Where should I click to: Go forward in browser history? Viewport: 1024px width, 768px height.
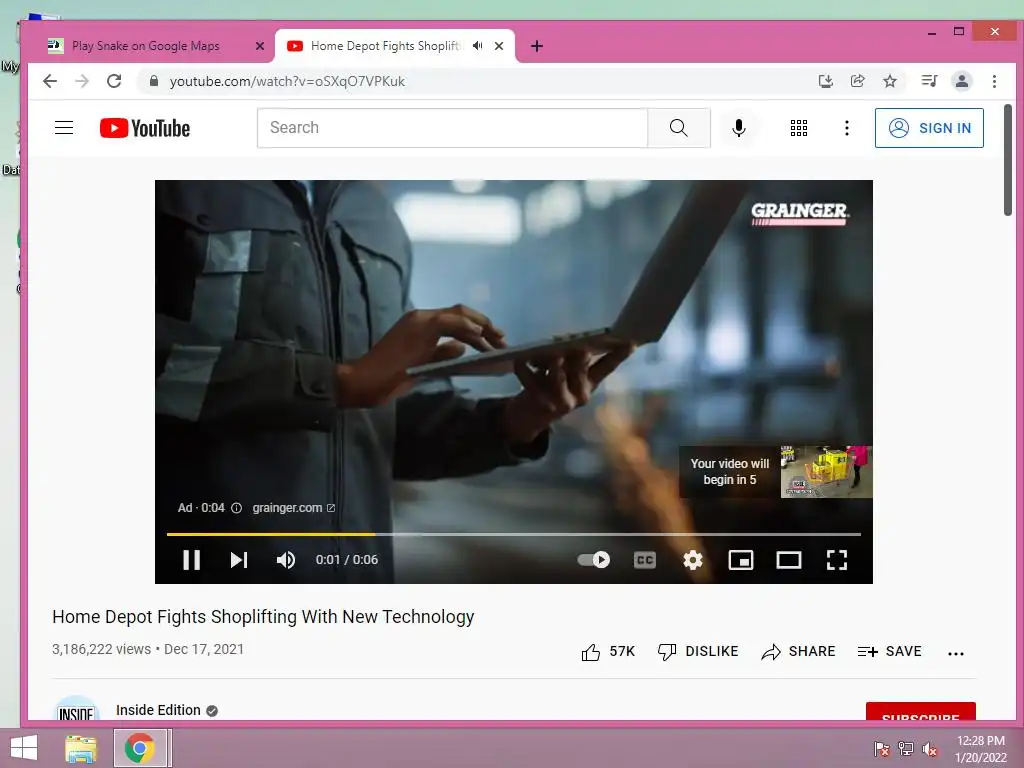coord(82,81)
